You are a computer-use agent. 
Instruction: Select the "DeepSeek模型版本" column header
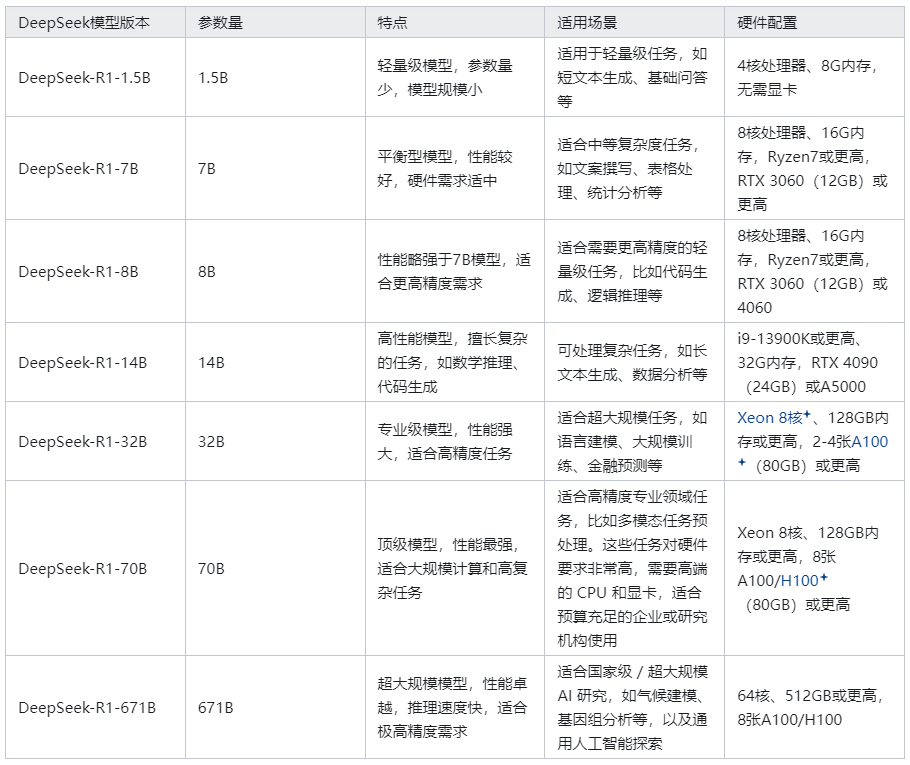84,23
